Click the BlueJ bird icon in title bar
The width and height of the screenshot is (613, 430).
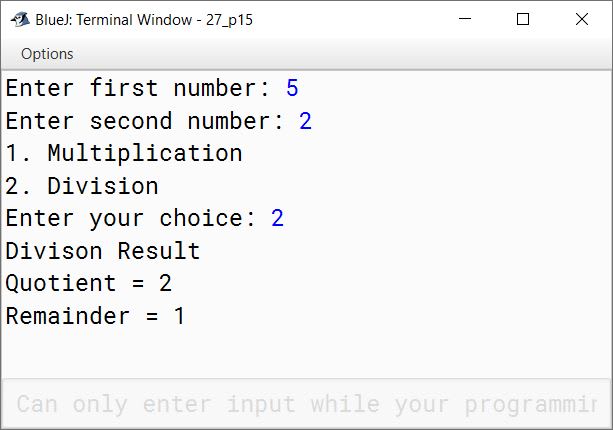tap(20, 19)
